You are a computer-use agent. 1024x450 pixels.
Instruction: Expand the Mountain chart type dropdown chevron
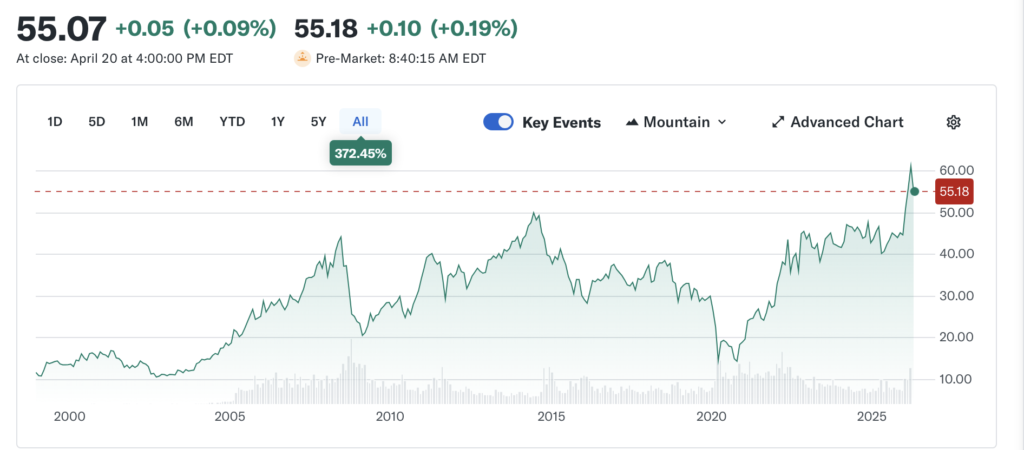tap(722, 122)
